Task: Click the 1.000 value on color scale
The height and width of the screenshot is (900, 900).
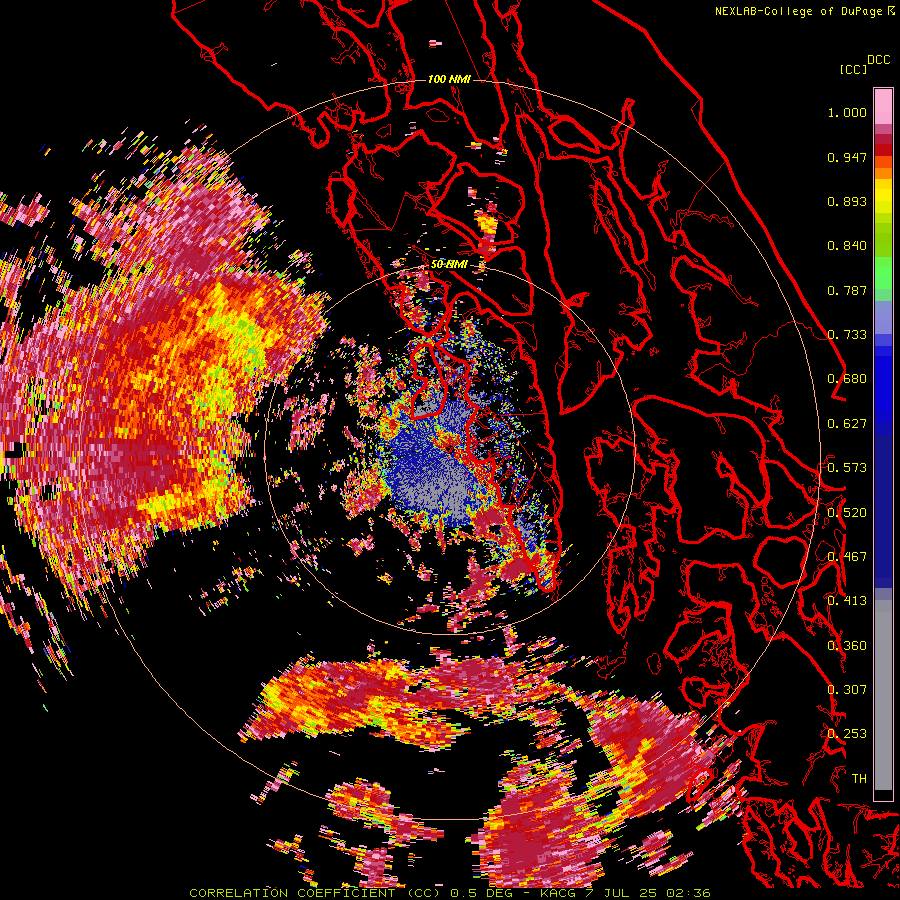Action: point(847,112)
